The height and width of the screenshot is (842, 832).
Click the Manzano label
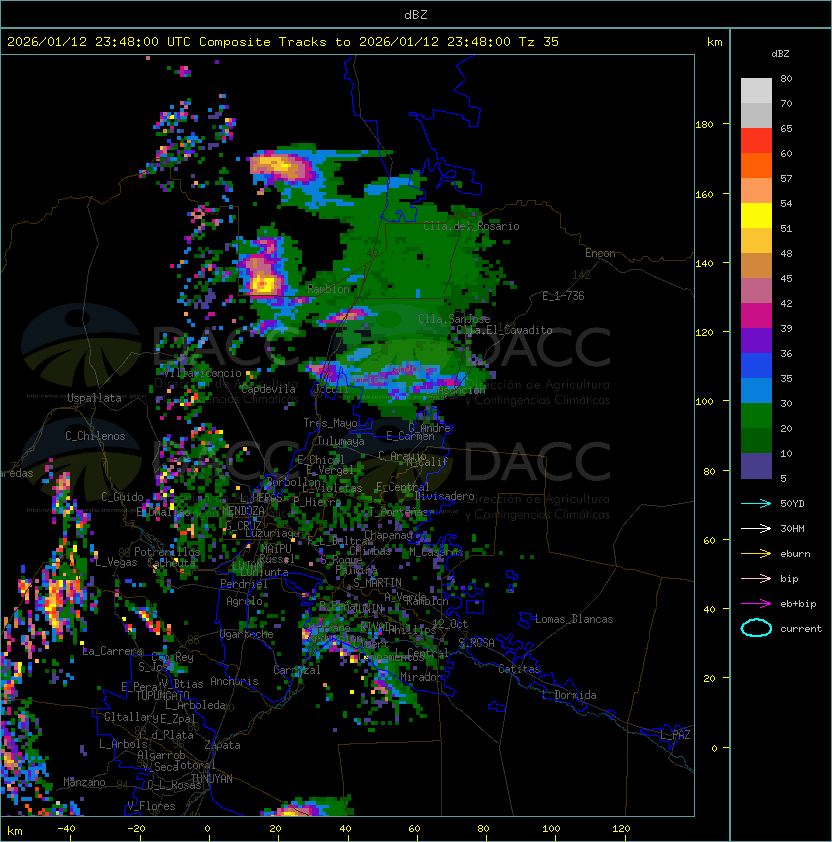[x=84, y=782]
